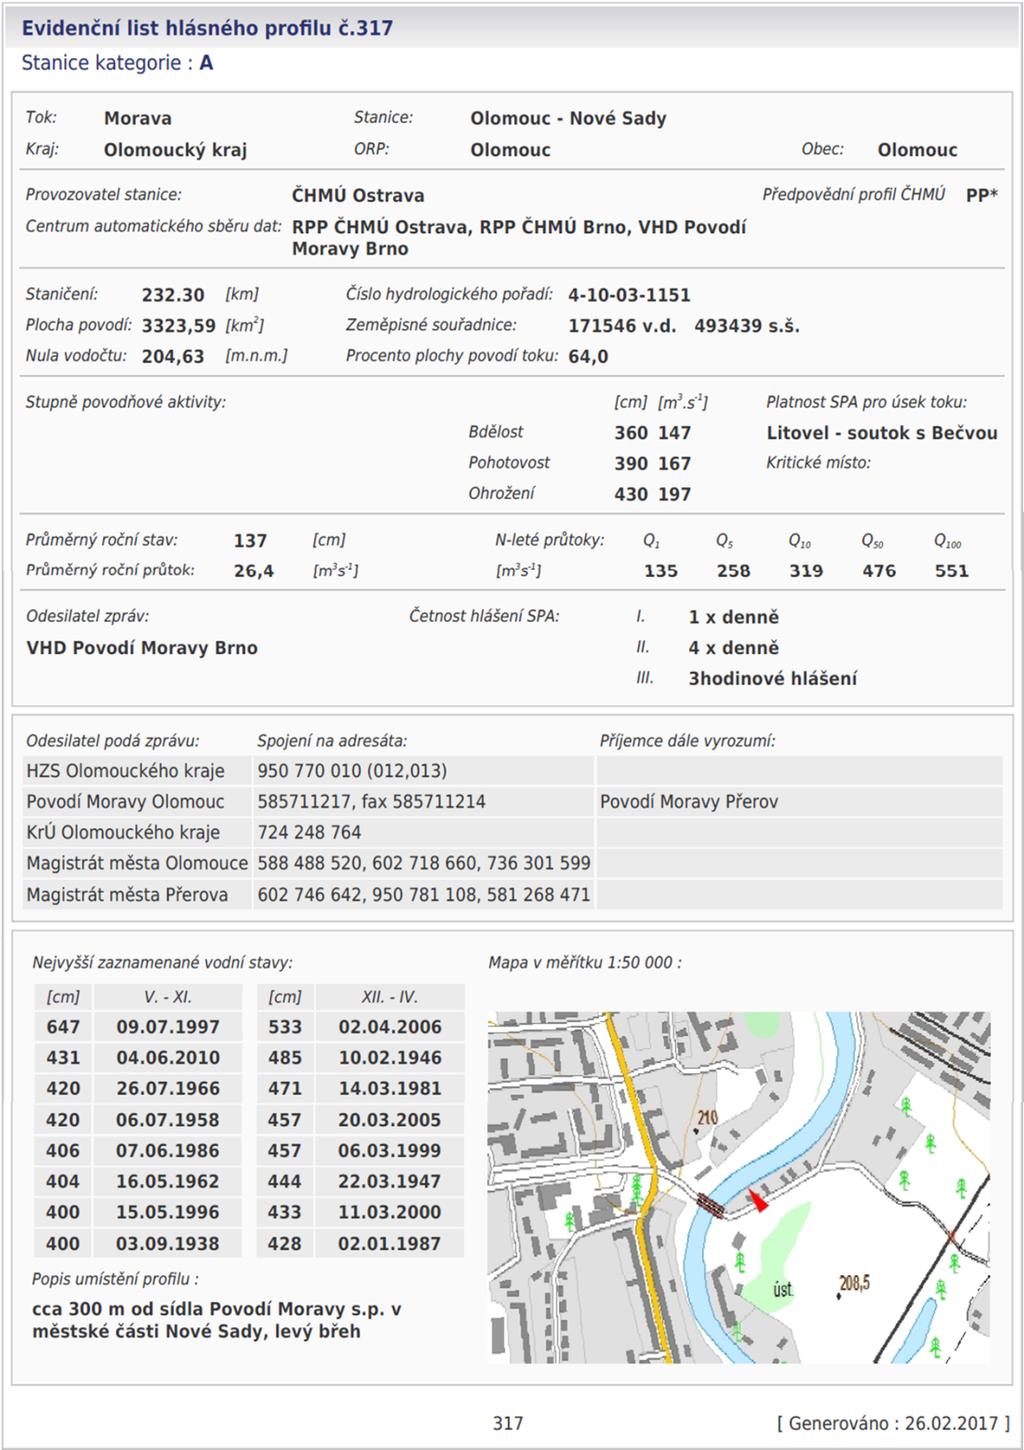1024x1450 pixels.
Task: Click the profile location description starting "cca 300 m"
Action: [217, 1320]
